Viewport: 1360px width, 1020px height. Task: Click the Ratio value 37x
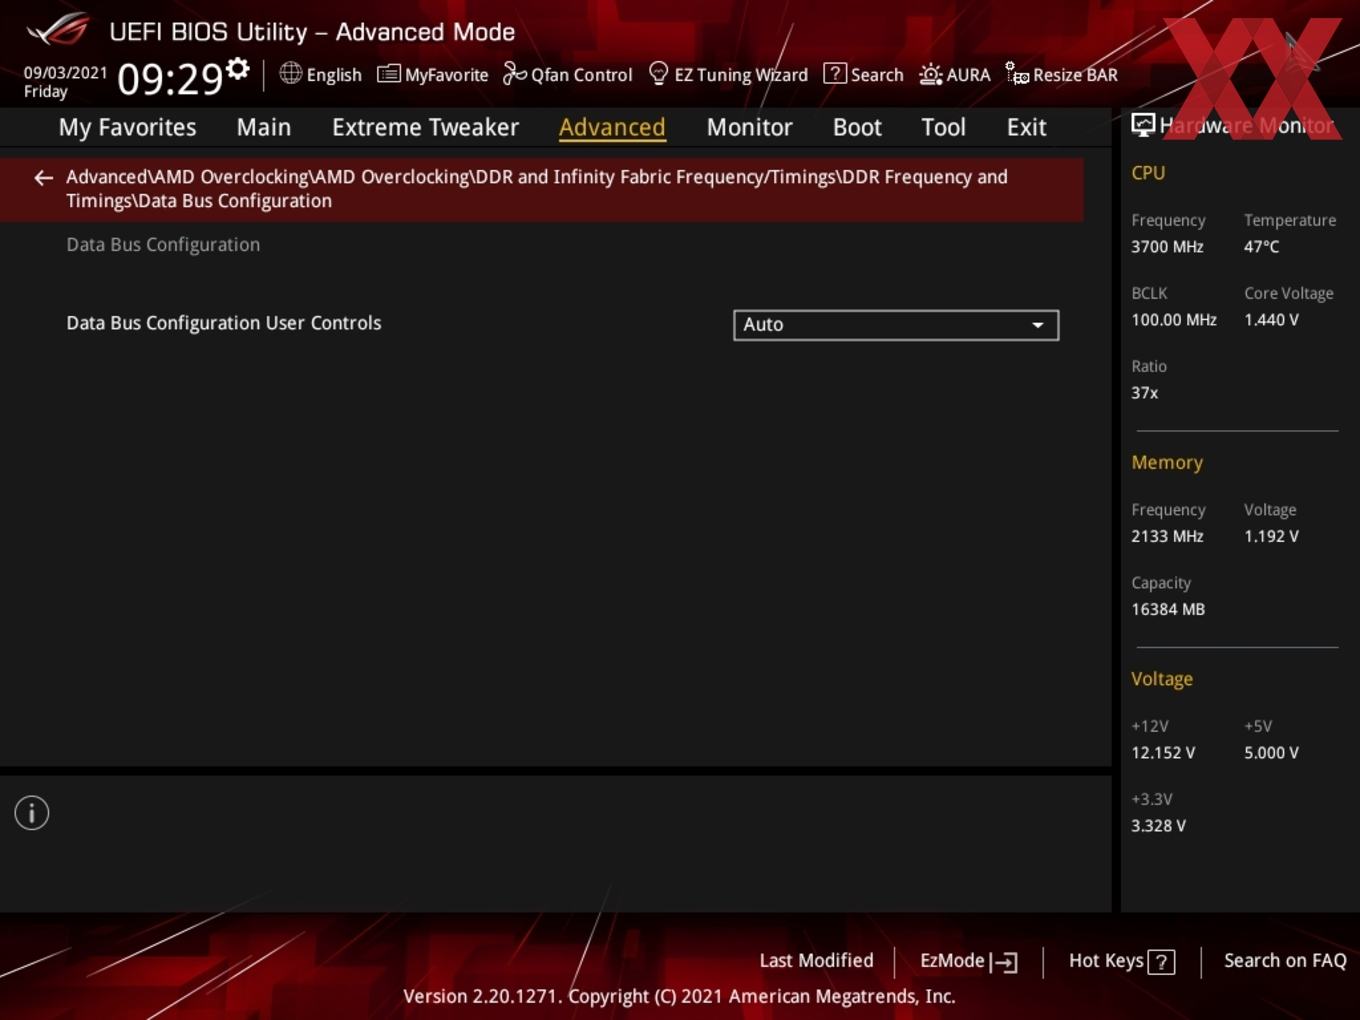1145,393
